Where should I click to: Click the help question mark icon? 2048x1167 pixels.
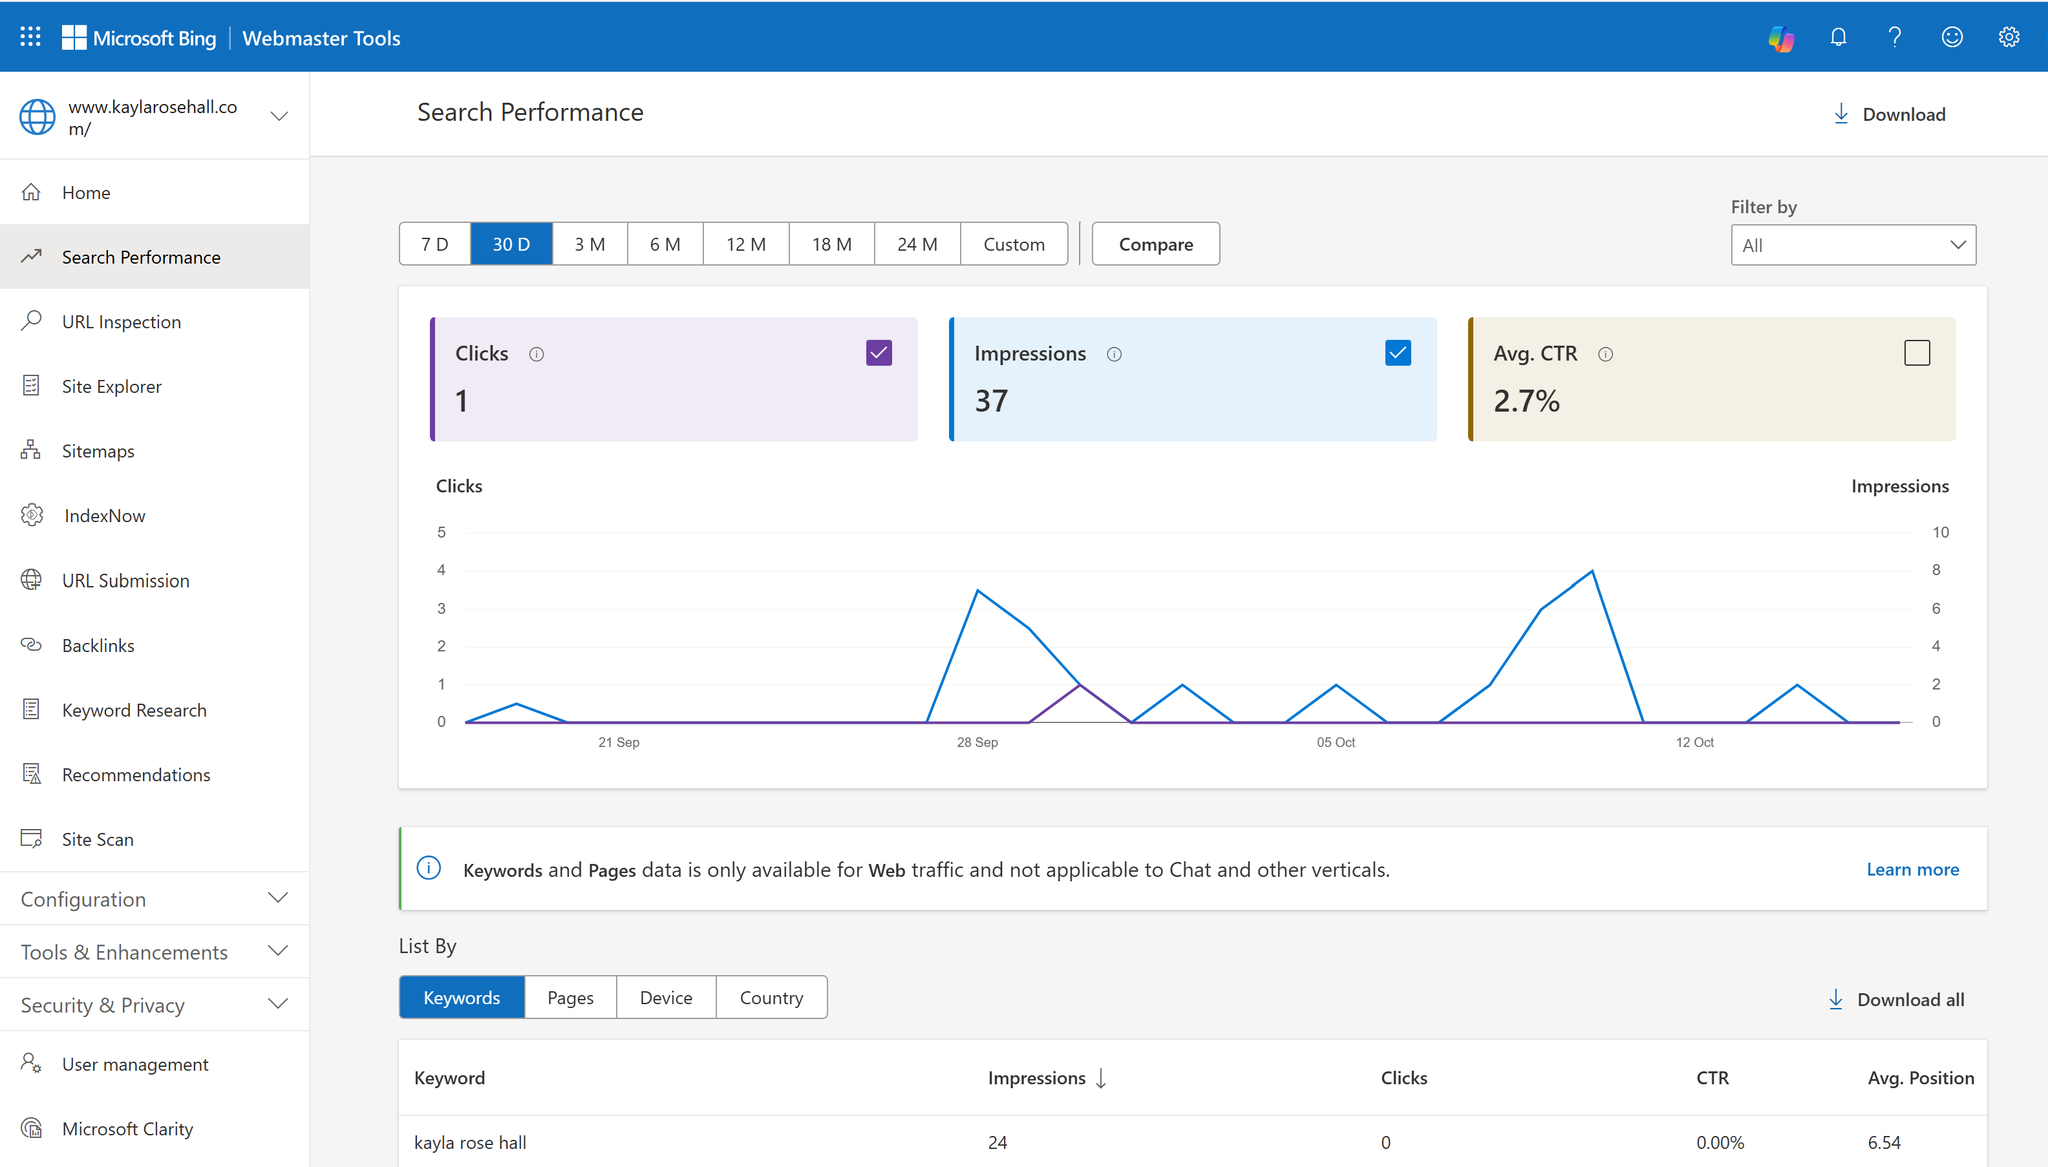coord(1895,37)
